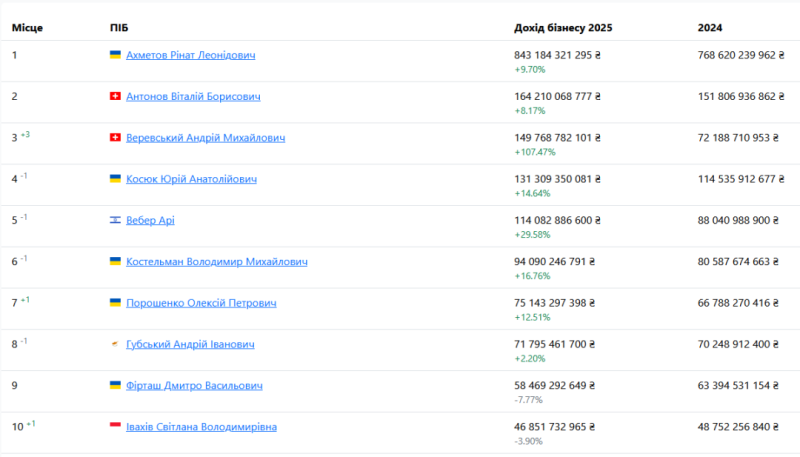This screenshot has height=457, width=800.
Task: Click the Israeli flag next to Вебер Арі
Action: click(115, 220)
